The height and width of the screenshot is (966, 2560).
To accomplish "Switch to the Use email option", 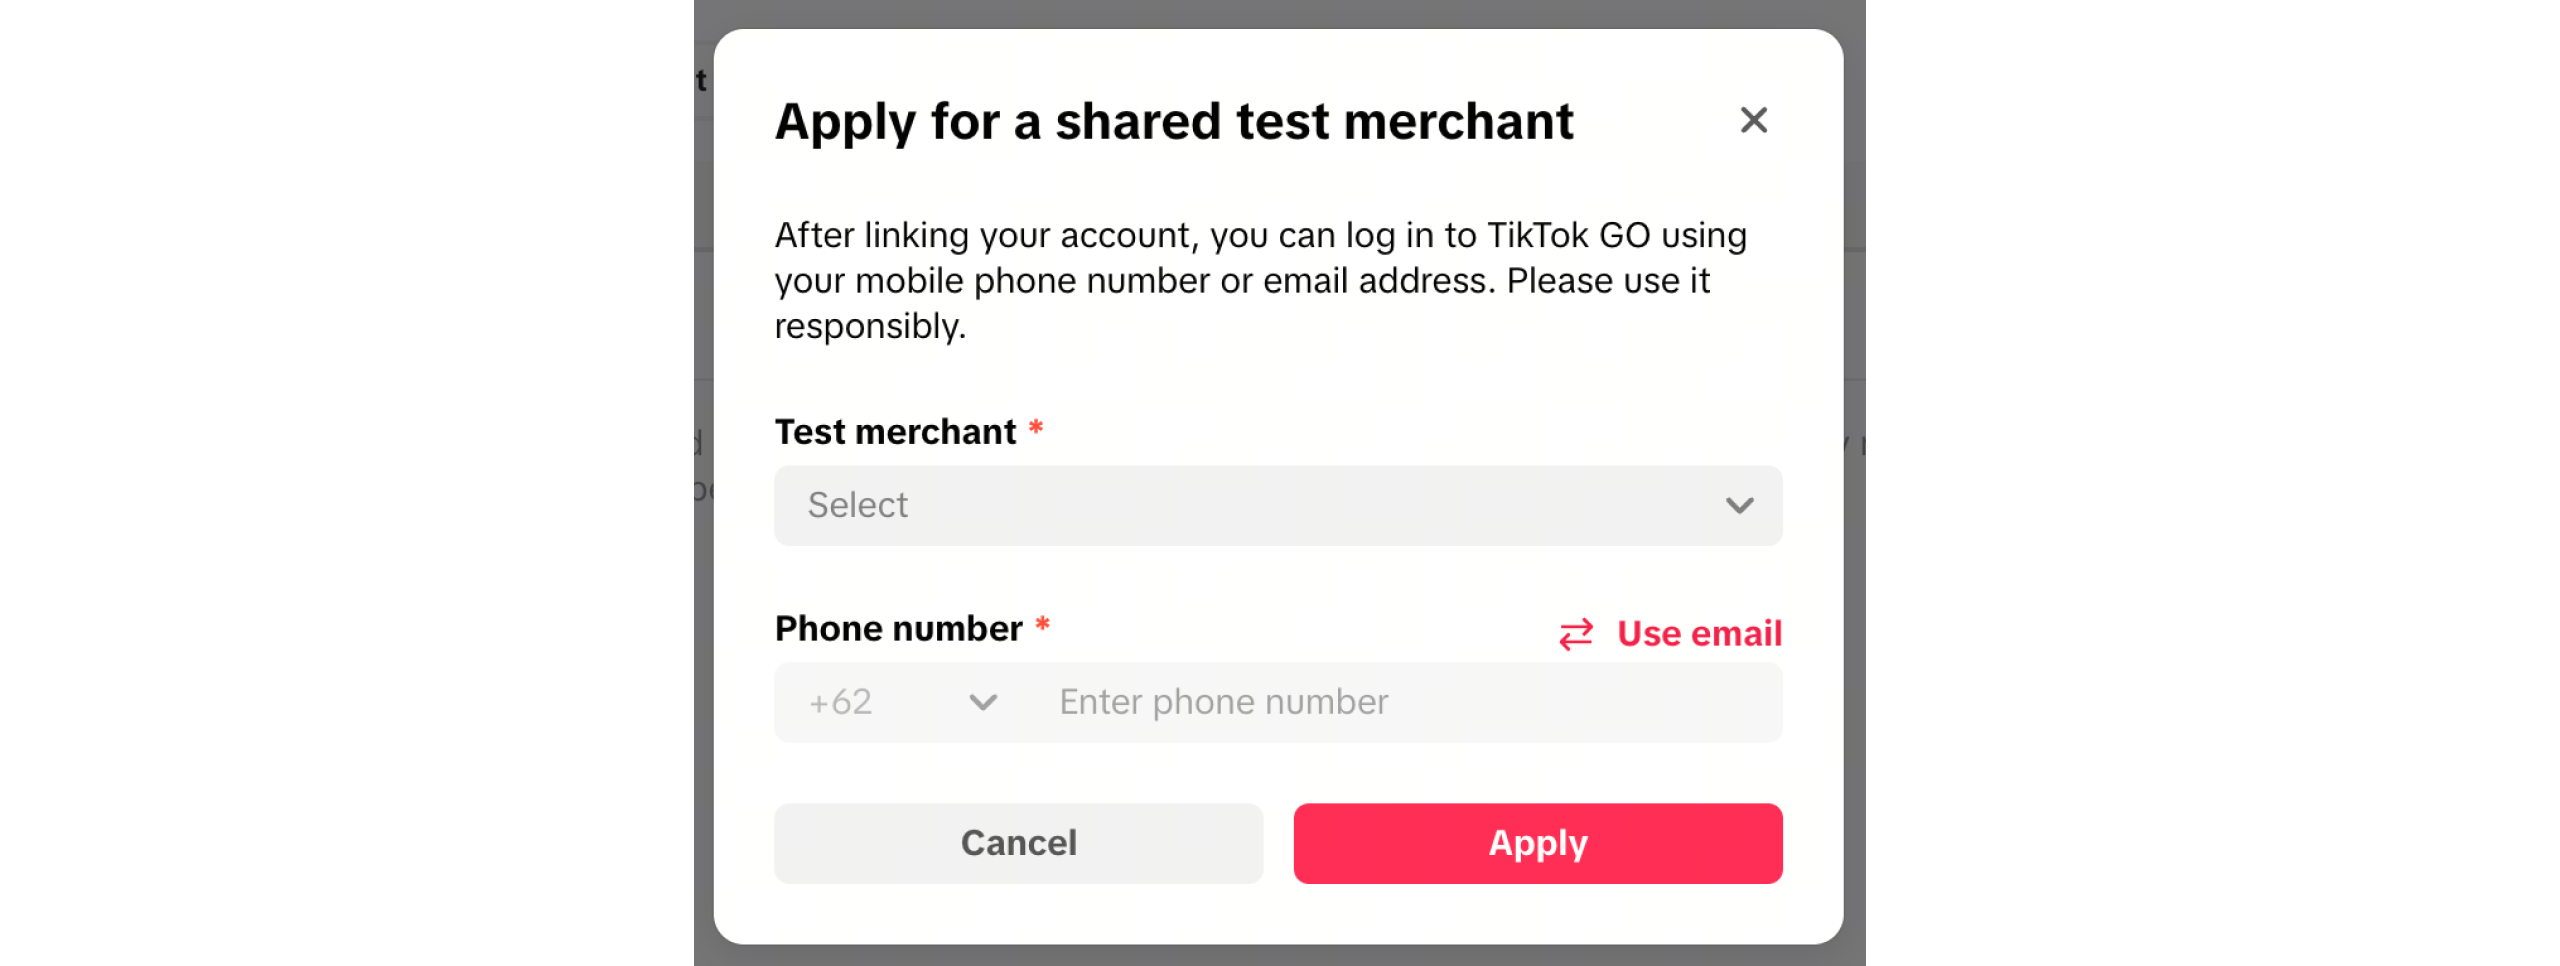I will (x=1699, y=633).
